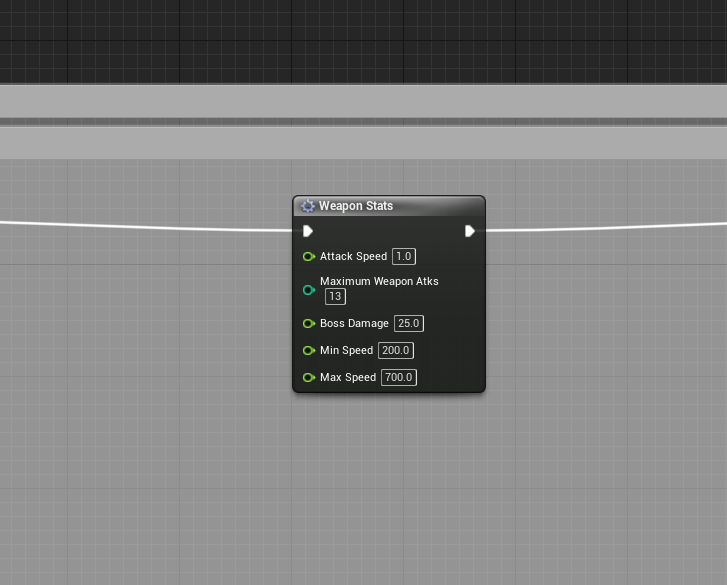Focus the Boss Damage value field 25.0
This screenshot has height=585, width=727.
coord(409,324)
